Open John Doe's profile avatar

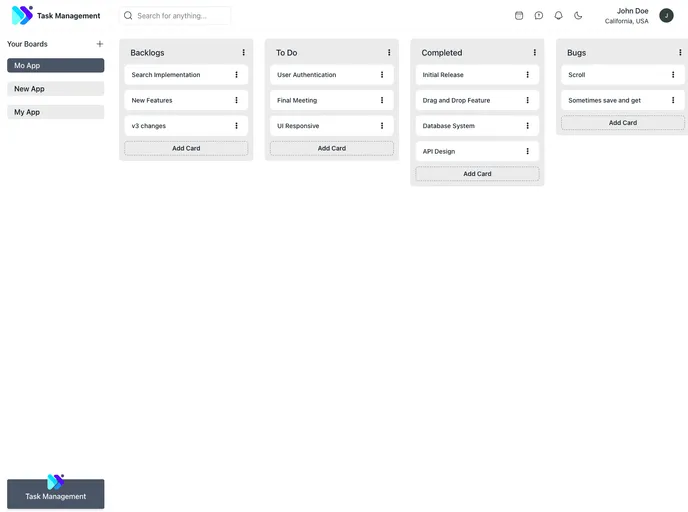666,16
